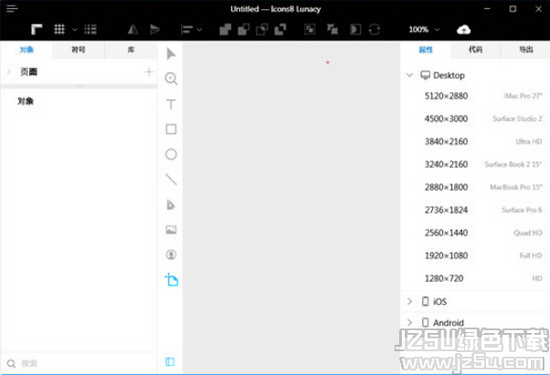550x375 pixels.
Task: Choose 2736×1824 Surface Pro 6 preset
Action: [475, 210]
